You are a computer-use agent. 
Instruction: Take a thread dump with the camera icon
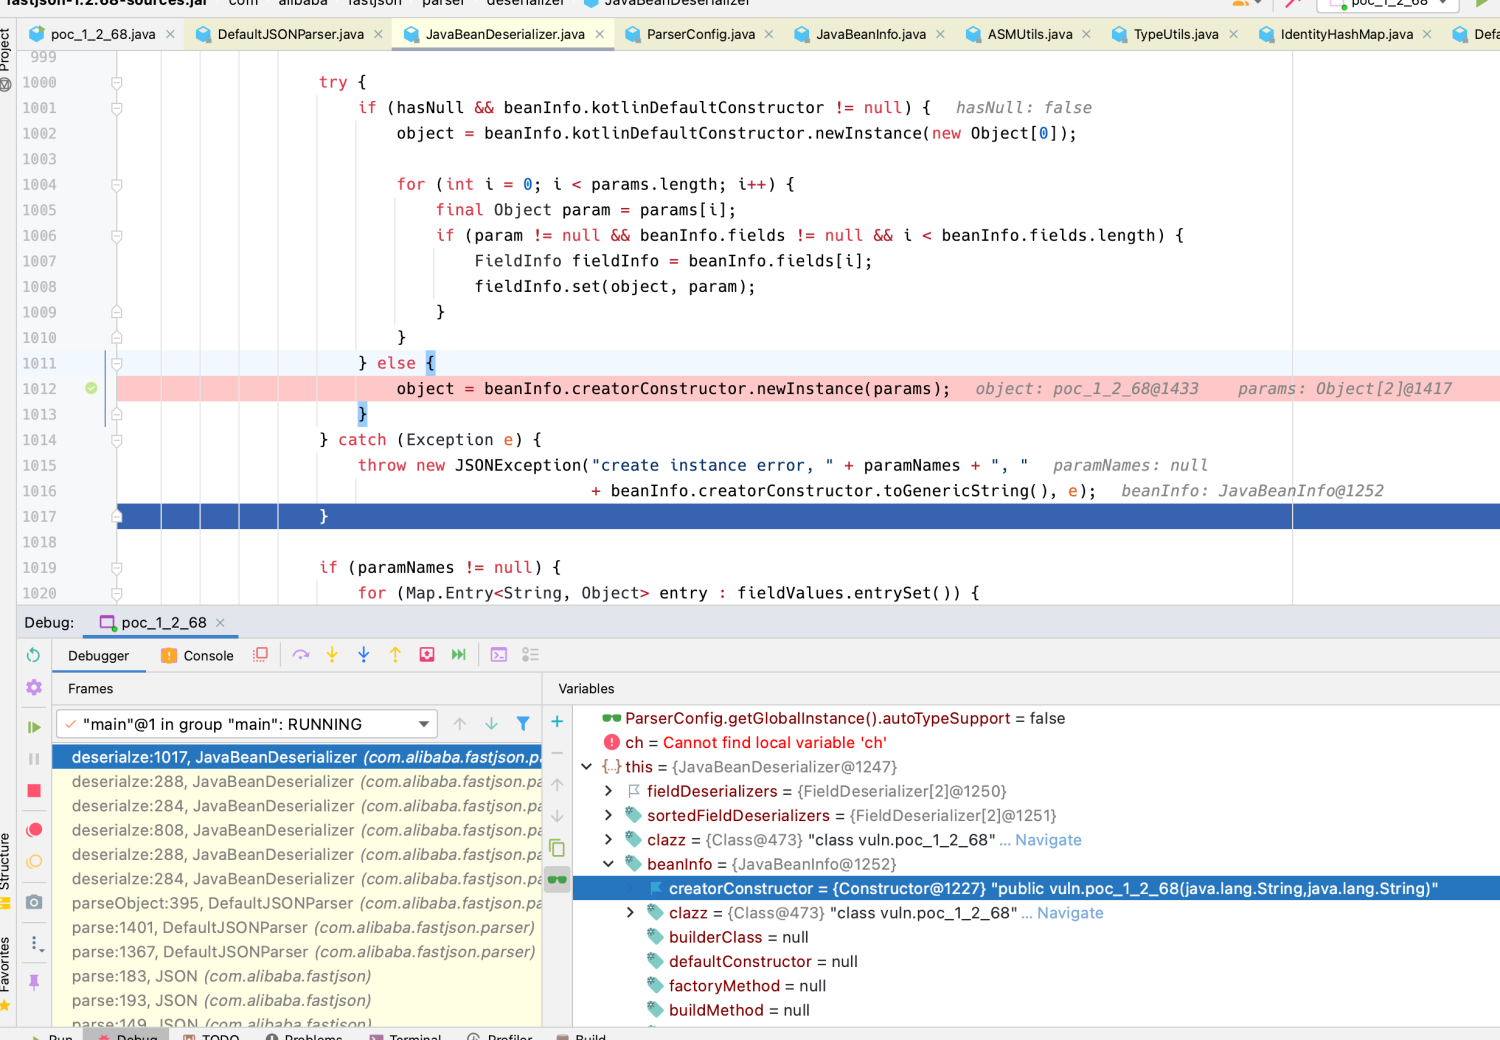(x=34, y=902)
